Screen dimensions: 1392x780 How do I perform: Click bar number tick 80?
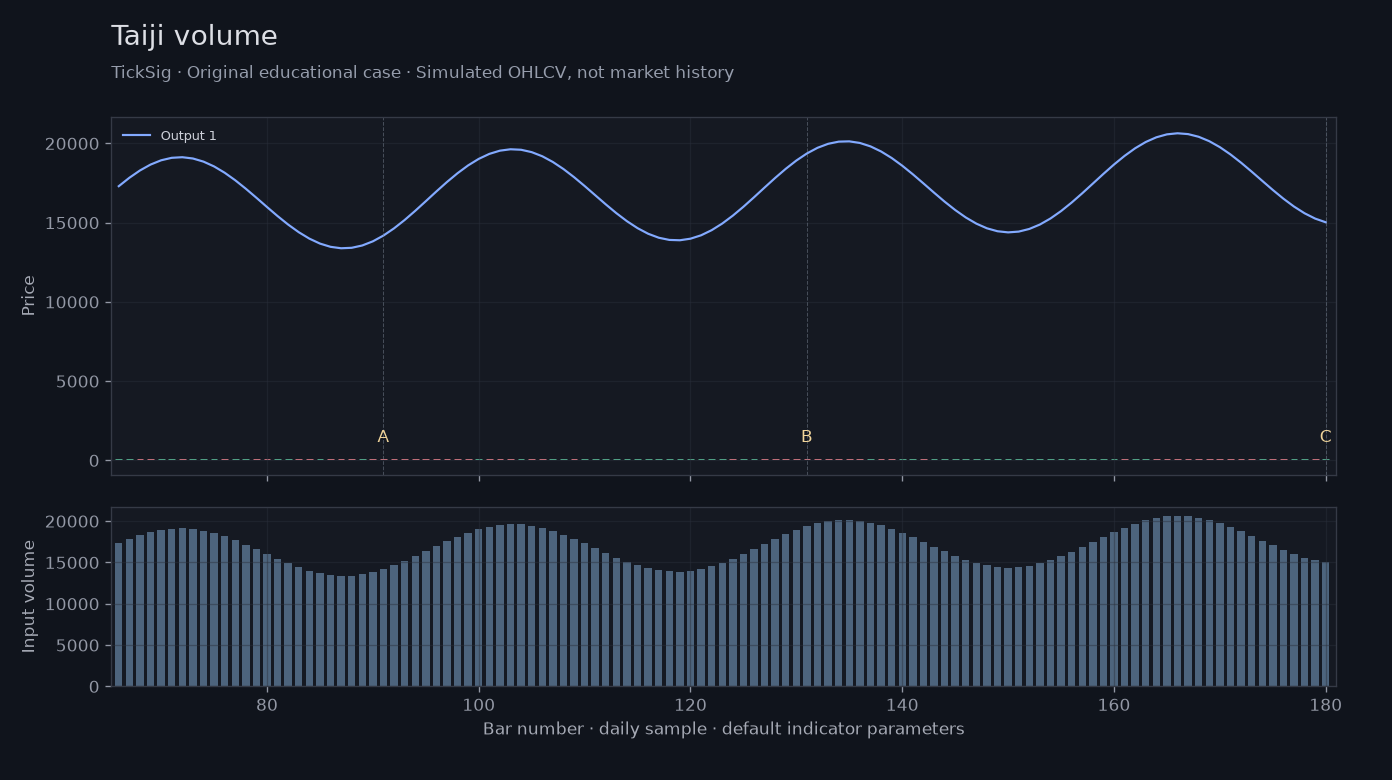click(x=267, y=704)
